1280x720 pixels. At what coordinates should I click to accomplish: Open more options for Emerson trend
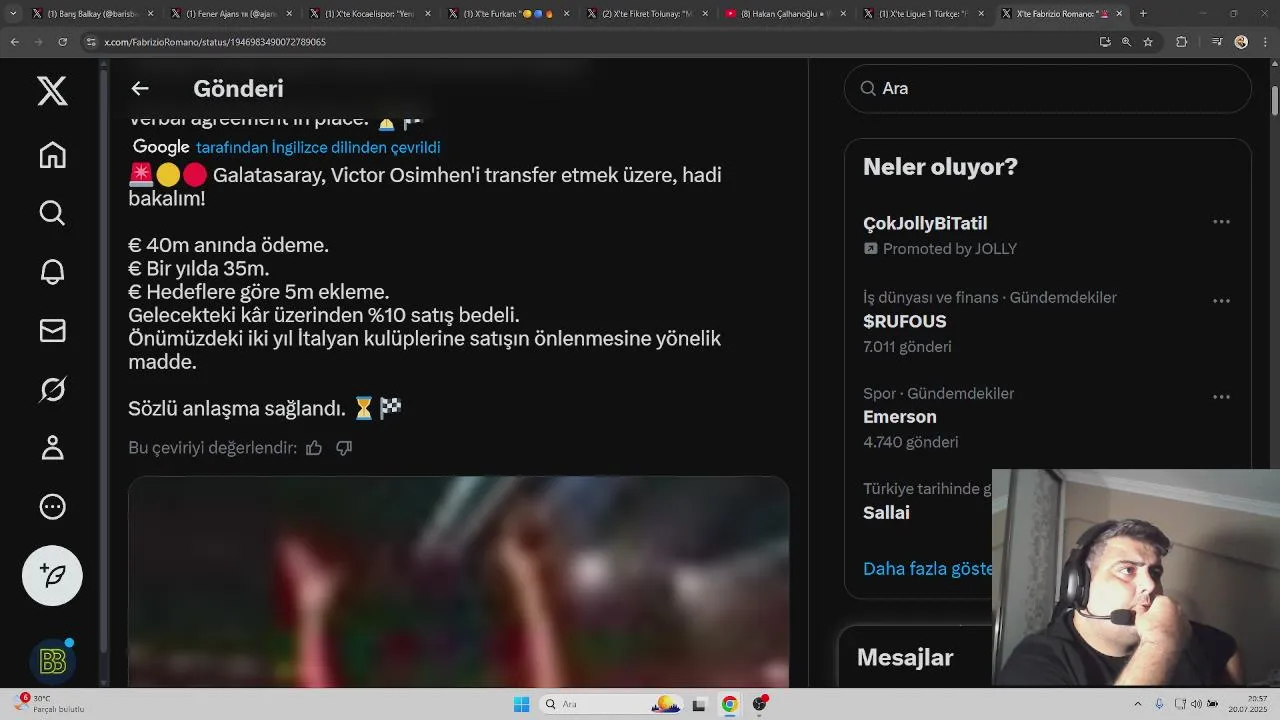(x=1221, y=397)
